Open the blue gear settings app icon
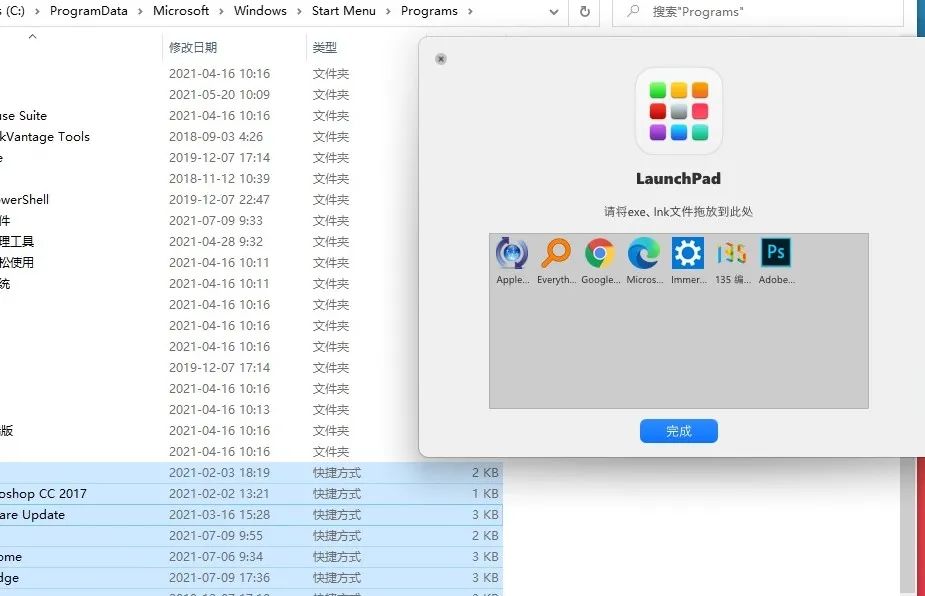This screenshot has width=925, height=596. [x=687, y=253]
